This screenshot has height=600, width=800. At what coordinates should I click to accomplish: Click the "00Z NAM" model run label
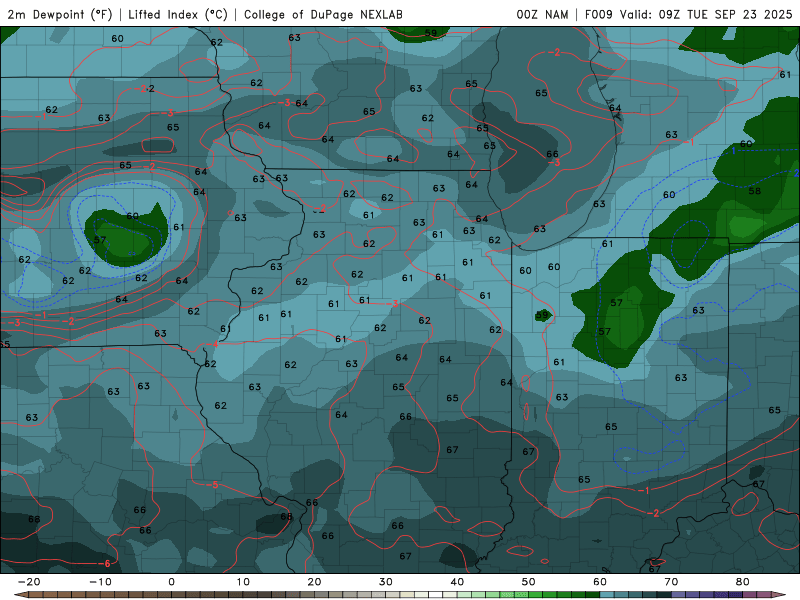point(542,14)
